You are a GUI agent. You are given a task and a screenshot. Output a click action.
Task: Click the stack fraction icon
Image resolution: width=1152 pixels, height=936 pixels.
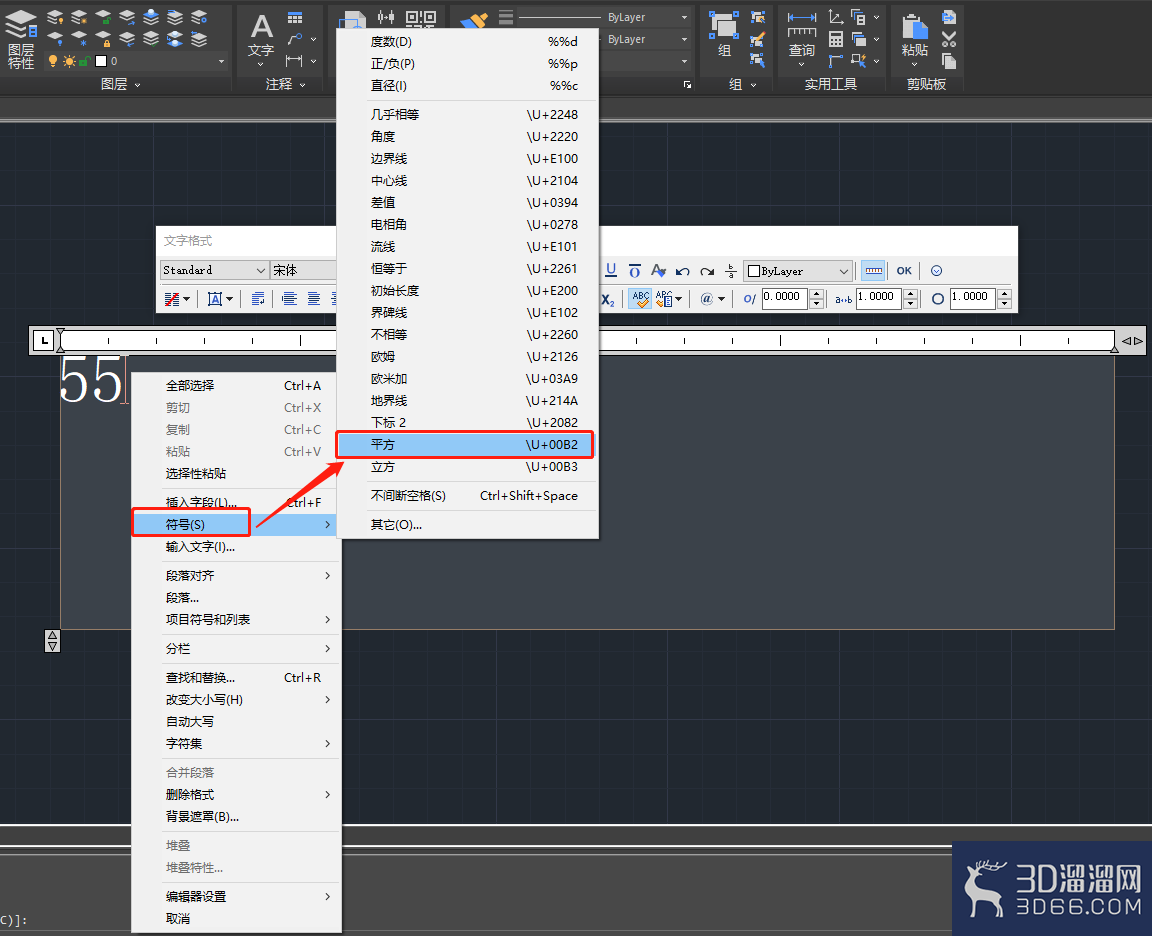coord(731,270)
